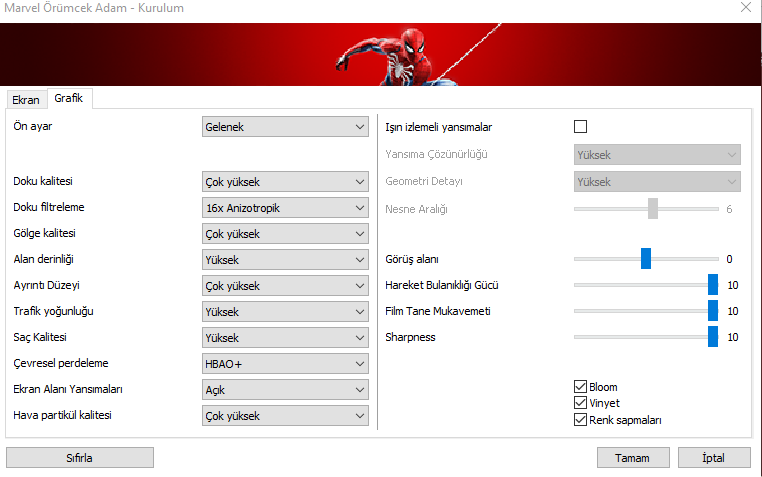Click the Film Tane Mukavemeti value 10

(x=733, y=311)
